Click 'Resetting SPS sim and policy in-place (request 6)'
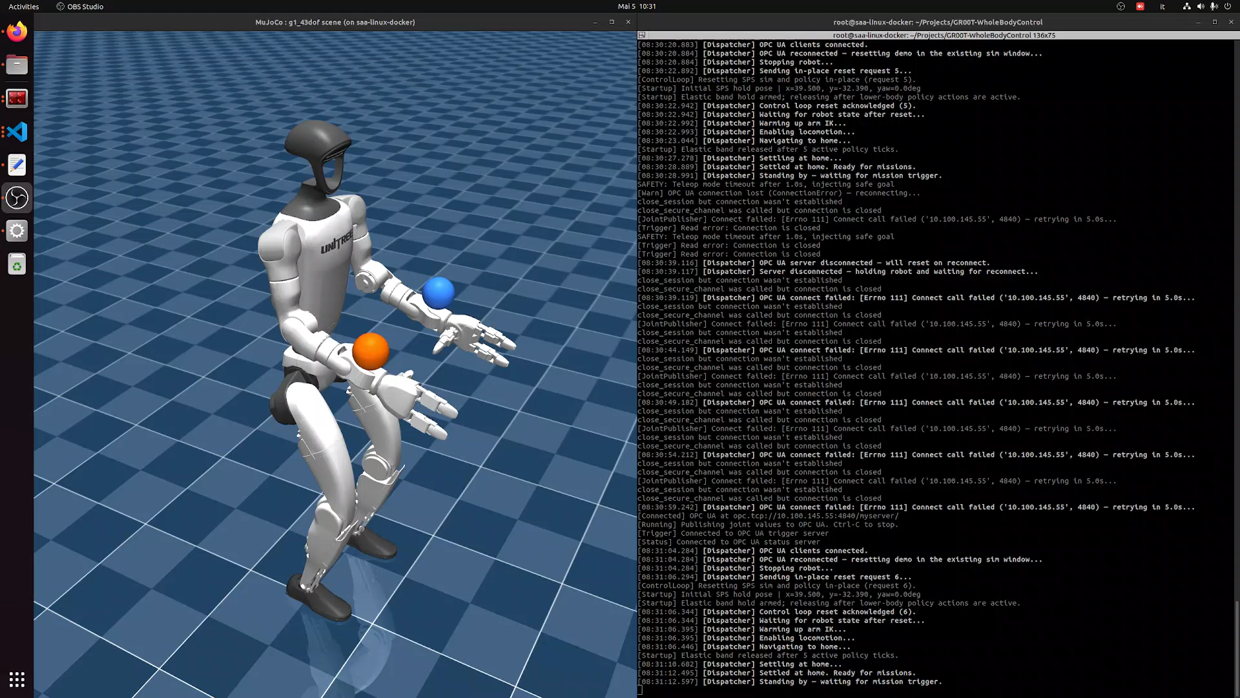 (x=776, y=586)
